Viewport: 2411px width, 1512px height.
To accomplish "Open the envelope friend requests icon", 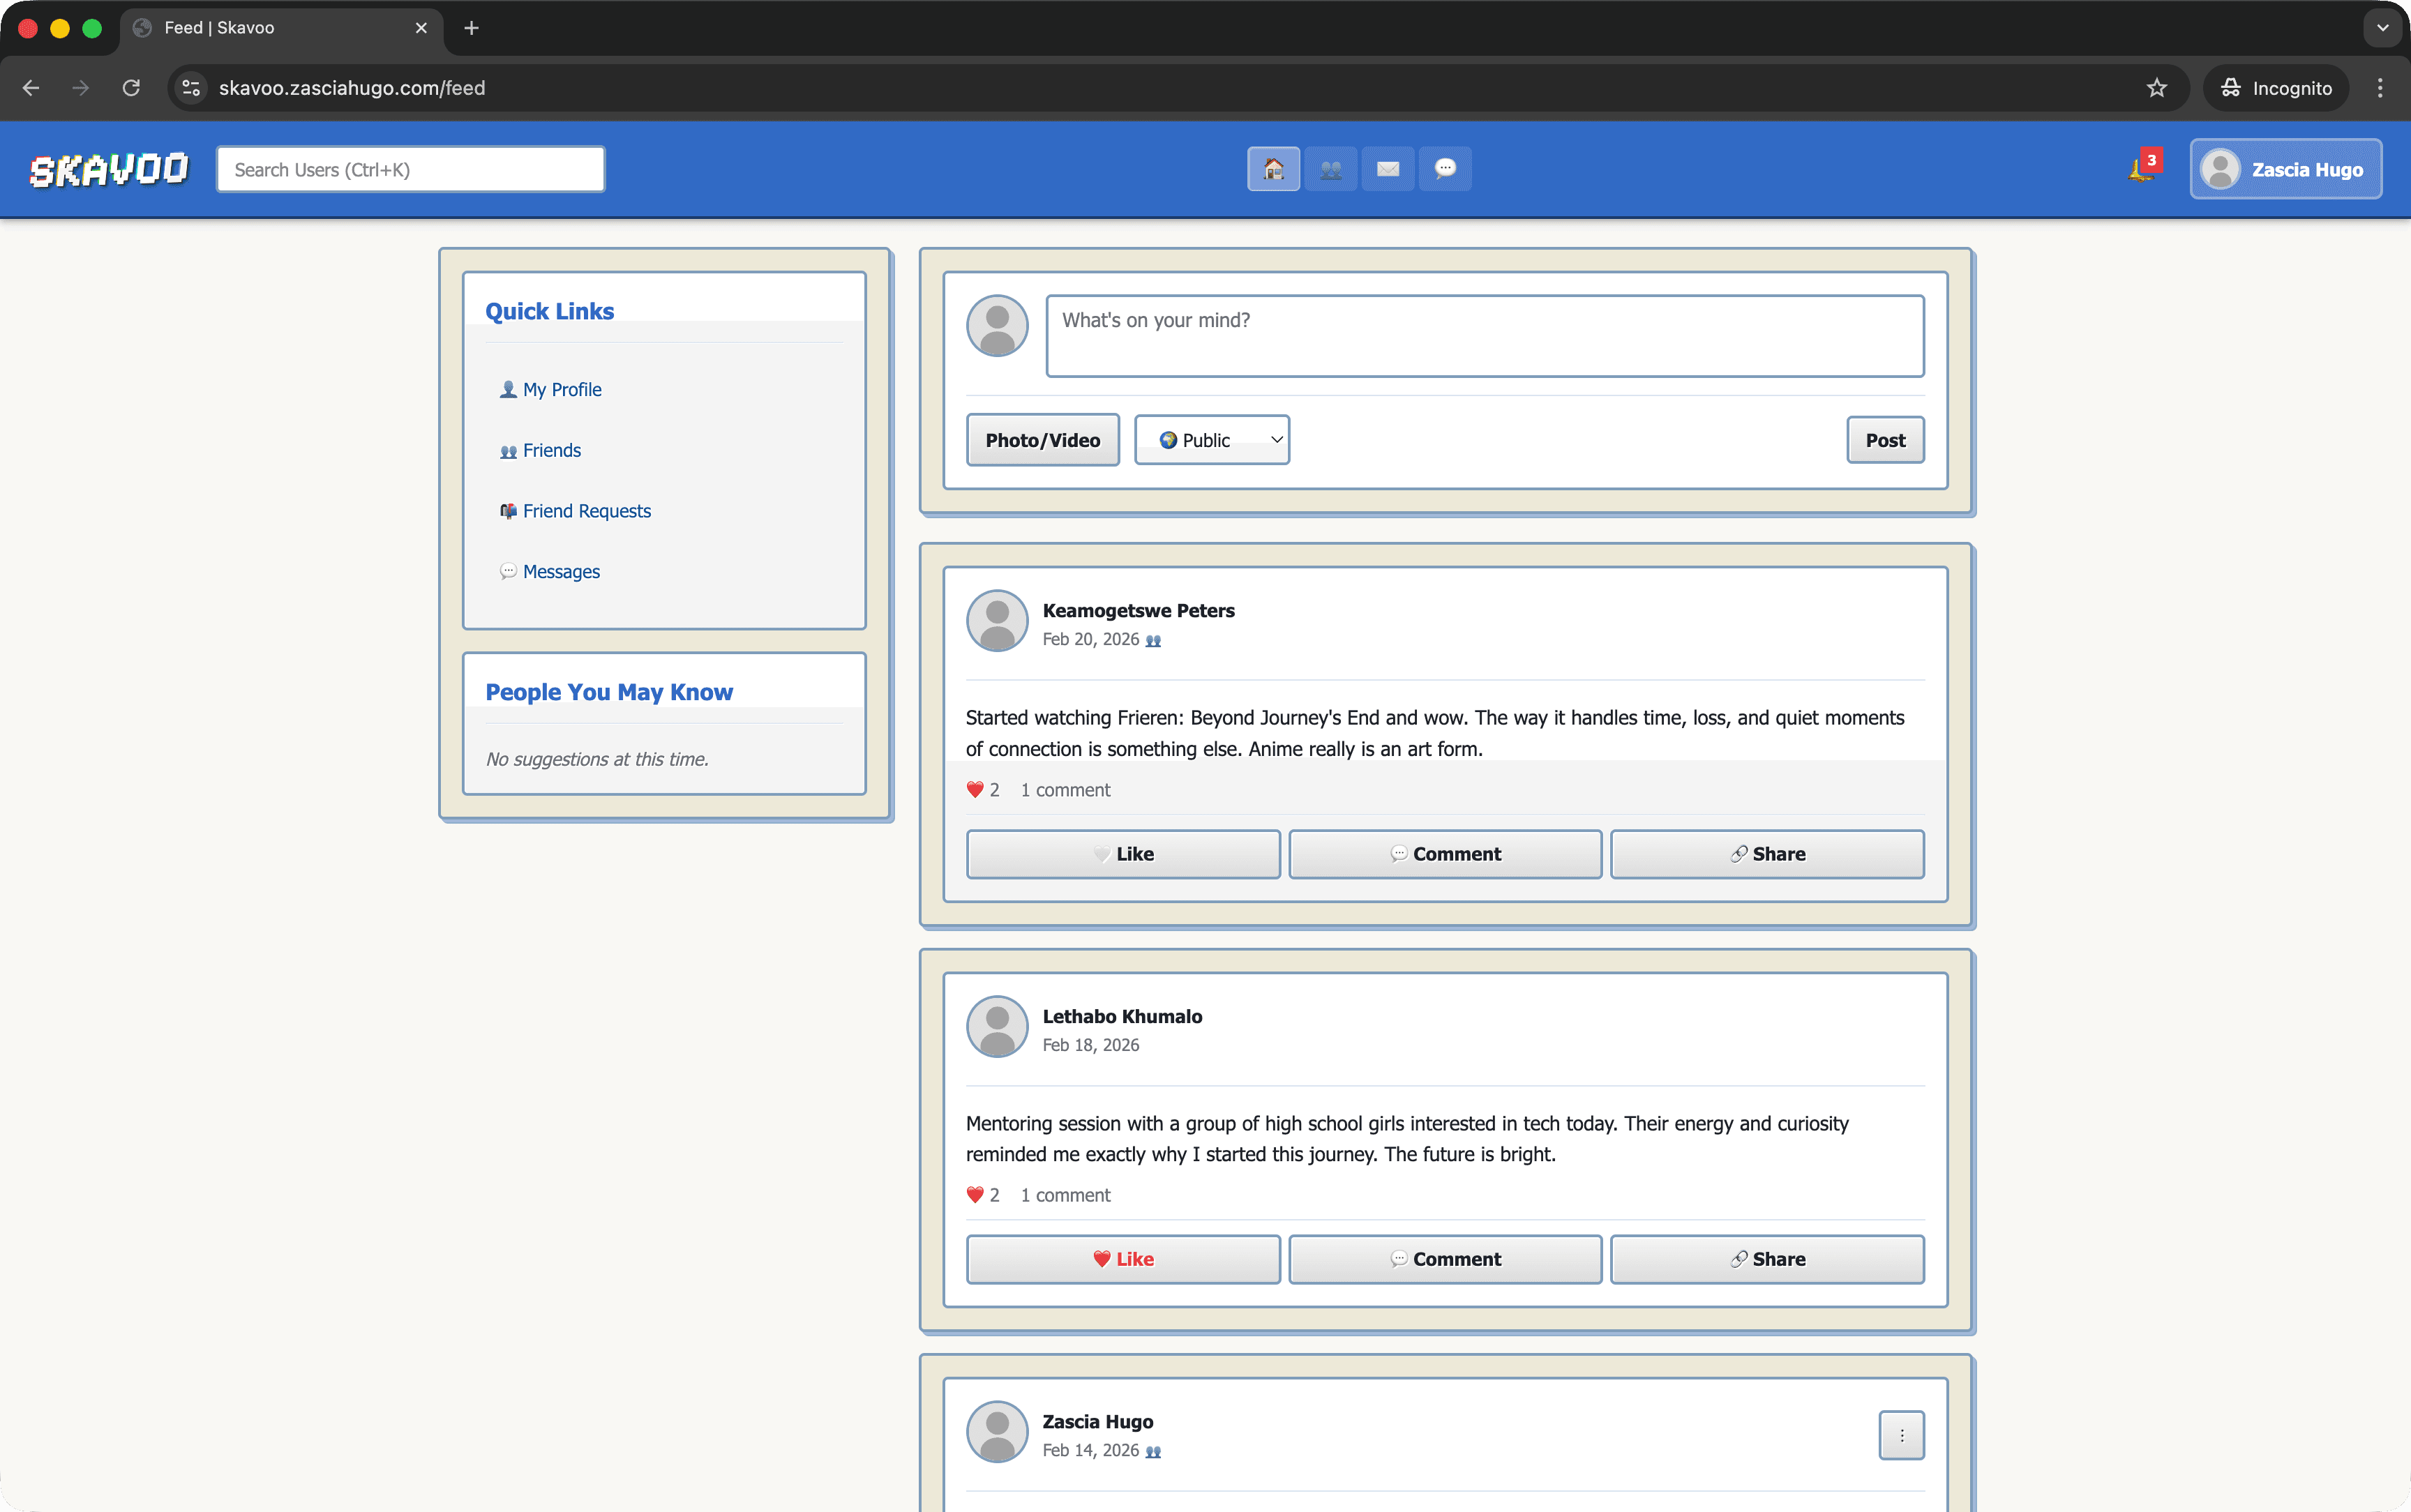I will tap(1387, 169).
